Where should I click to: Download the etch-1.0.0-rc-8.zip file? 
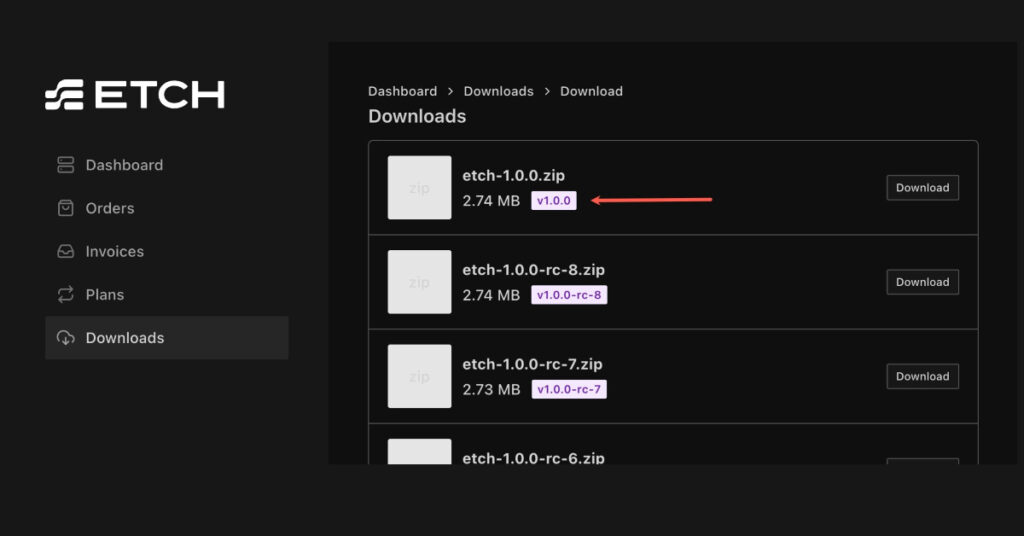tap(922, 282)
